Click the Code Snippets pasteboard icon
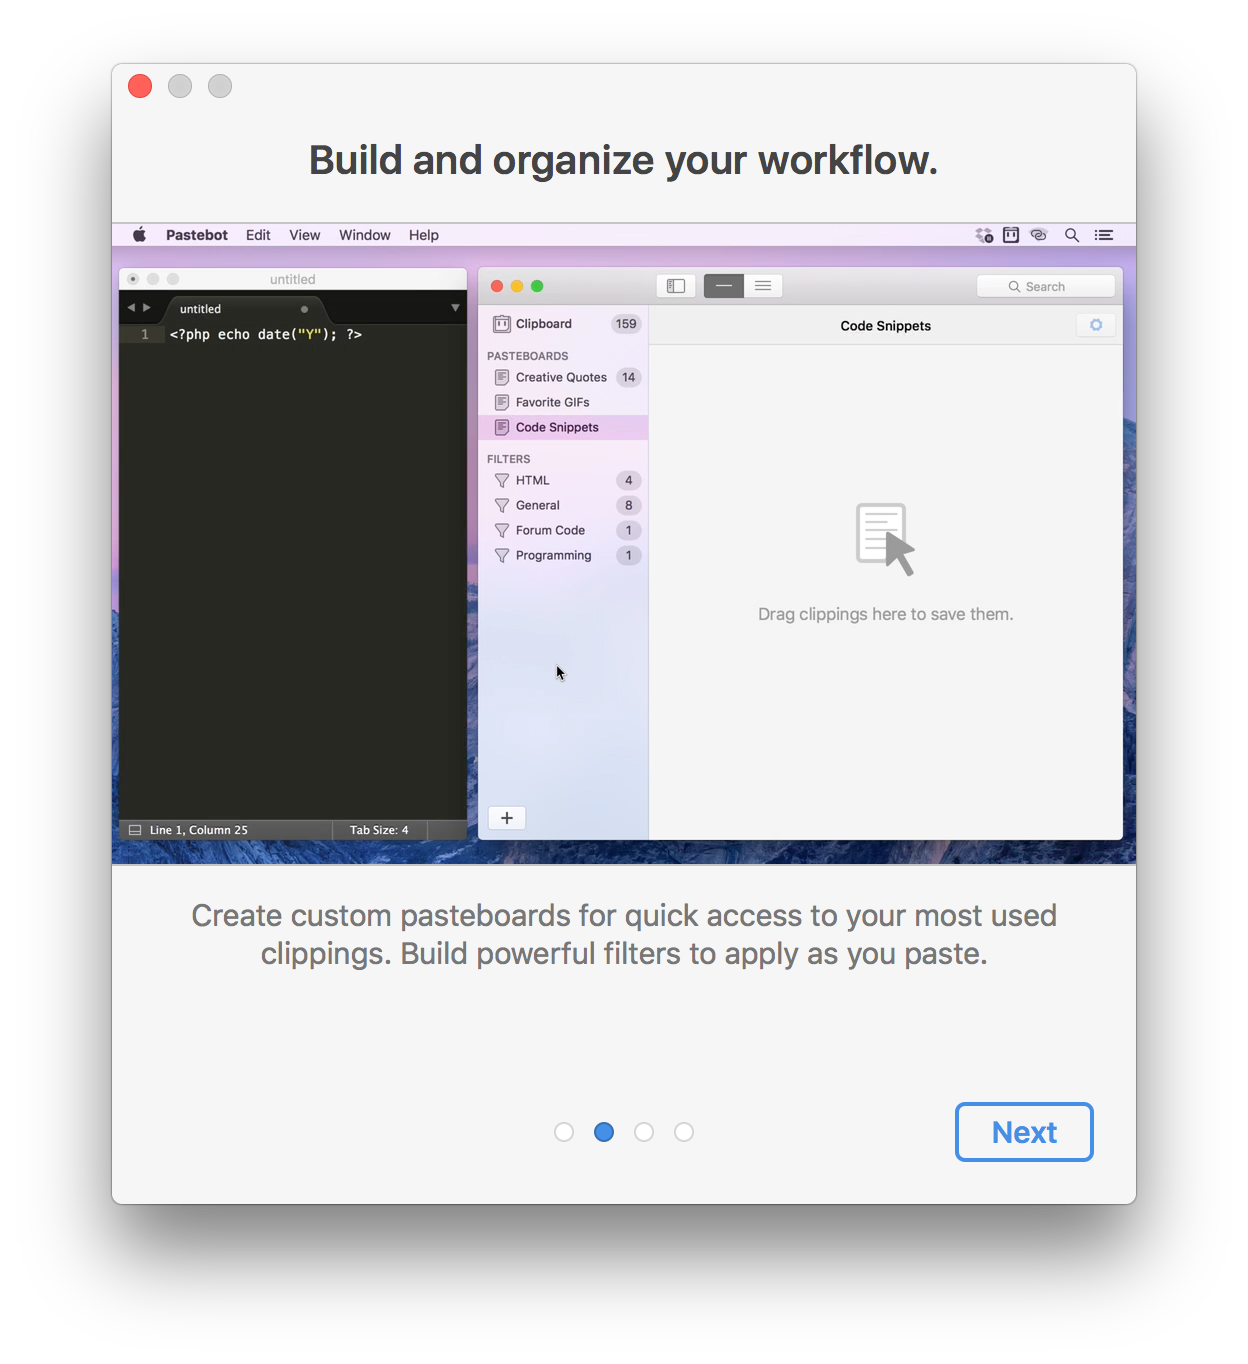Screen dimensions: 1248x1364 pyautogui.click(x=502, y=427)
